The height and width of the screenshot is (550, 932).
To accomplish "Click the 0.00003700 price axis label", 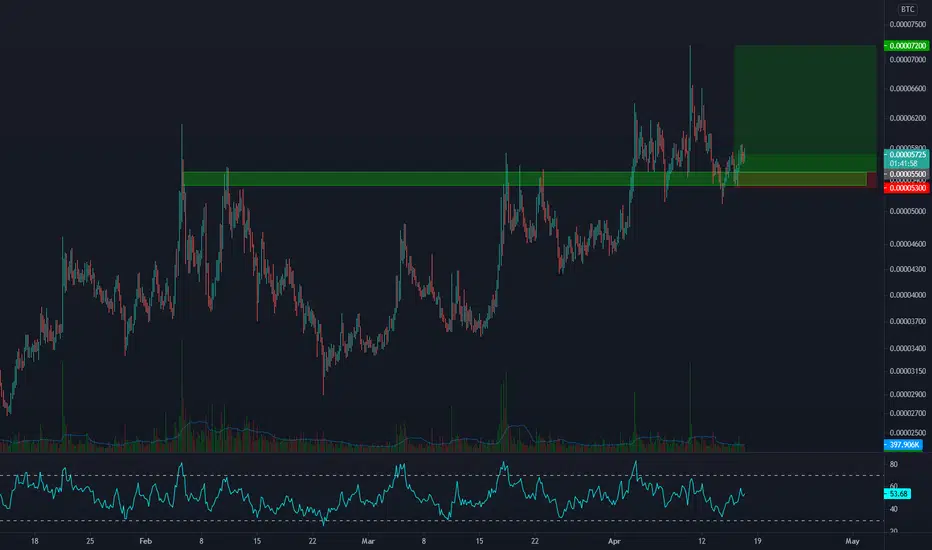I will (908, 321).
